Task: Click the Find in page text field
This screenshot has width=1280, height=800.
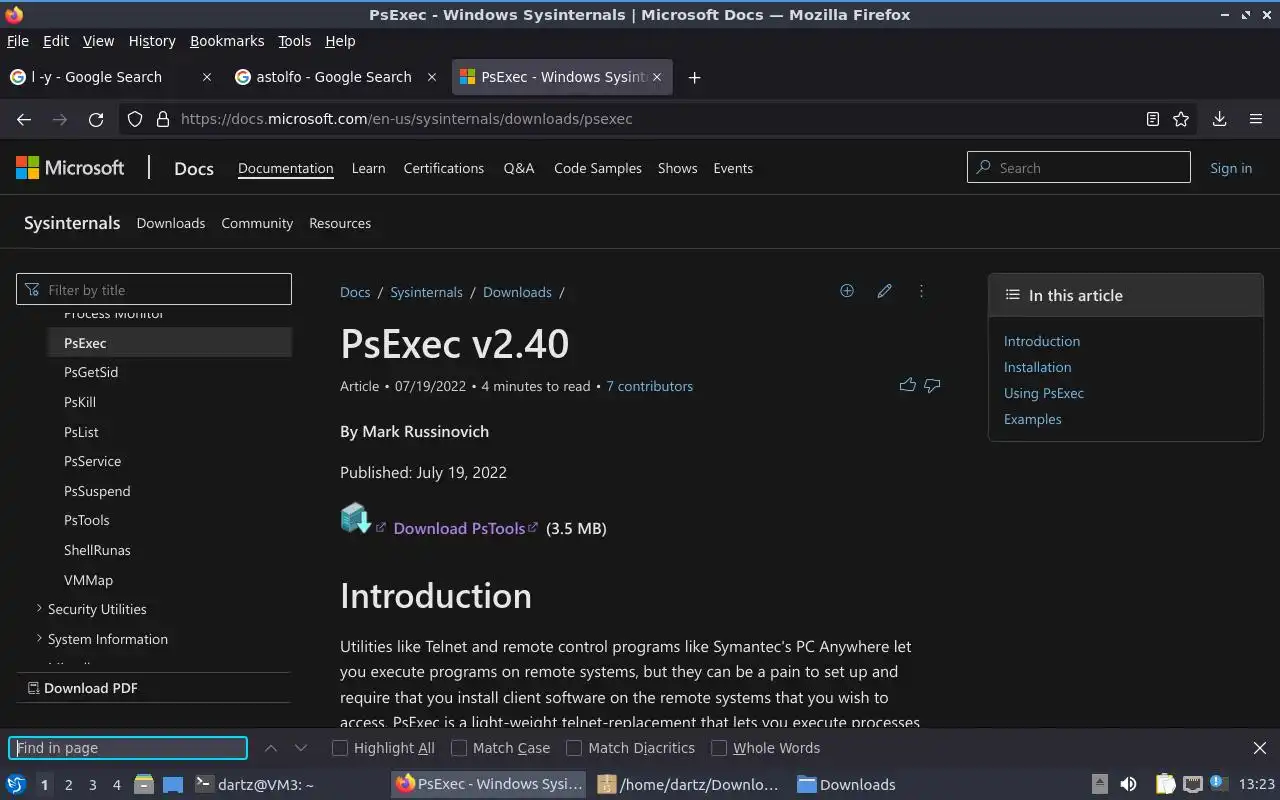Action: [x=128, y=748]
